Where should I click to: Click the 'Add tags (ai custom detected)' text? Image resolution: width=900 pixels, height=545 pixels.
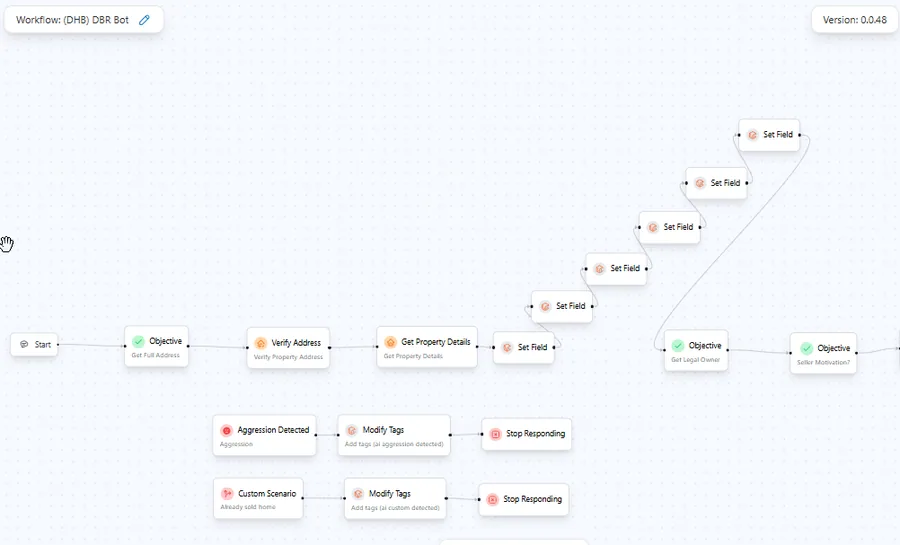coord(395,508)
